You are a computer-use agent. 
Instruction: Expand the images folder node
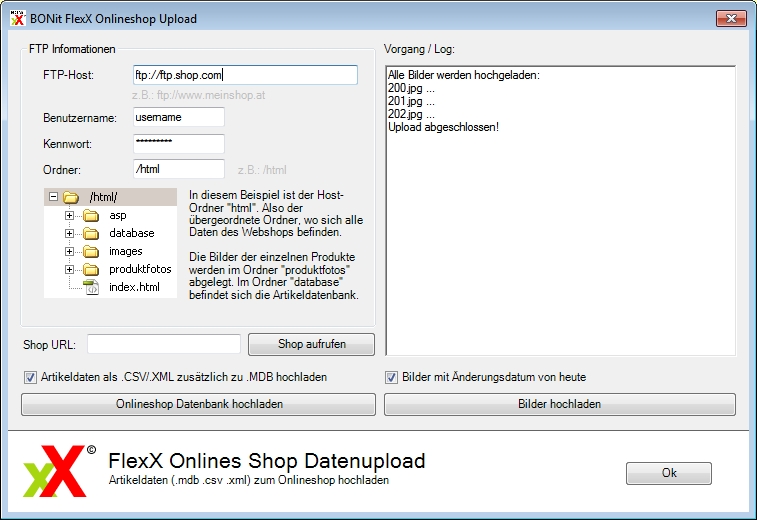pos(70,252)
